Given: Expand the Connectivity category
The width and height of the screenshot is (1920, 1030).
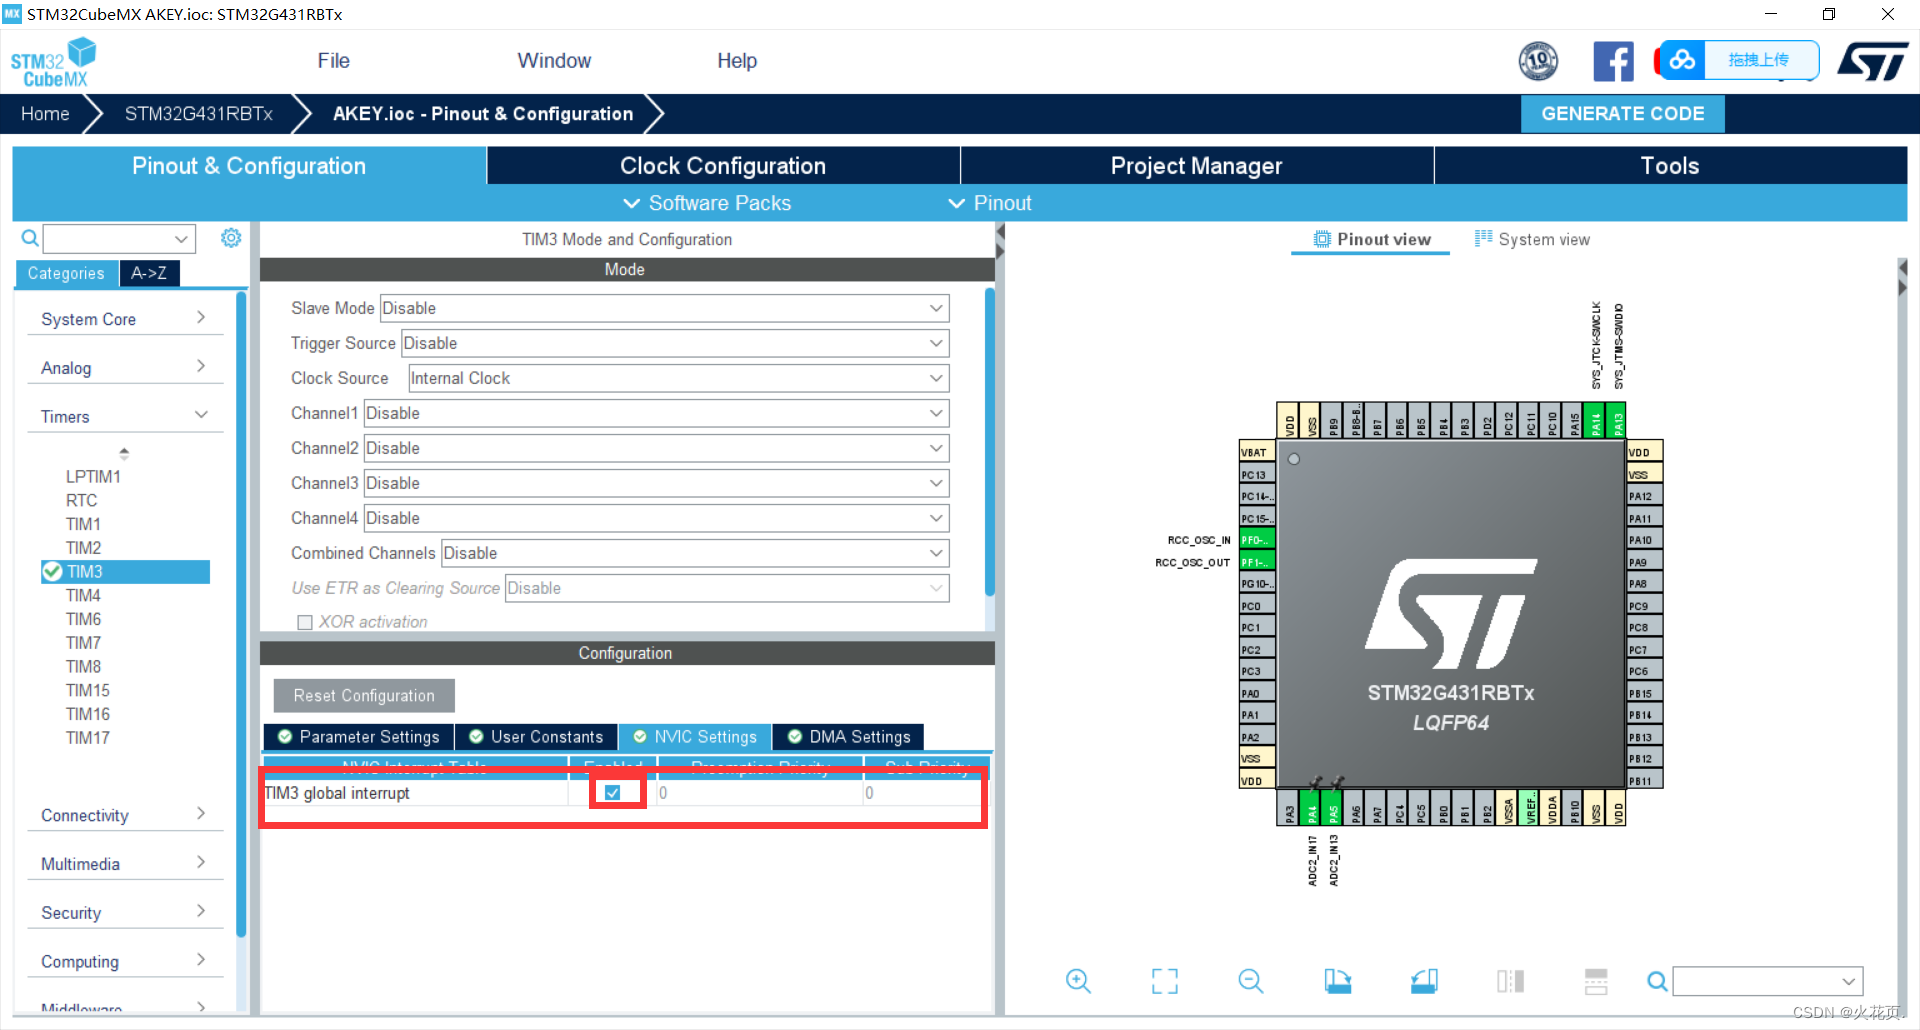Looking at the screenshot, I should click(x=124, y=815).
